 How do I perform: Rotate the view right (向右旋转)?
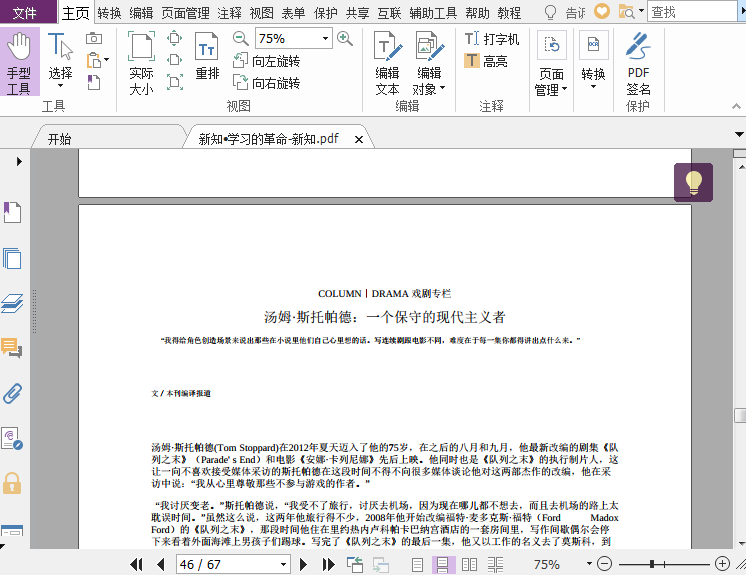[266, 83]
